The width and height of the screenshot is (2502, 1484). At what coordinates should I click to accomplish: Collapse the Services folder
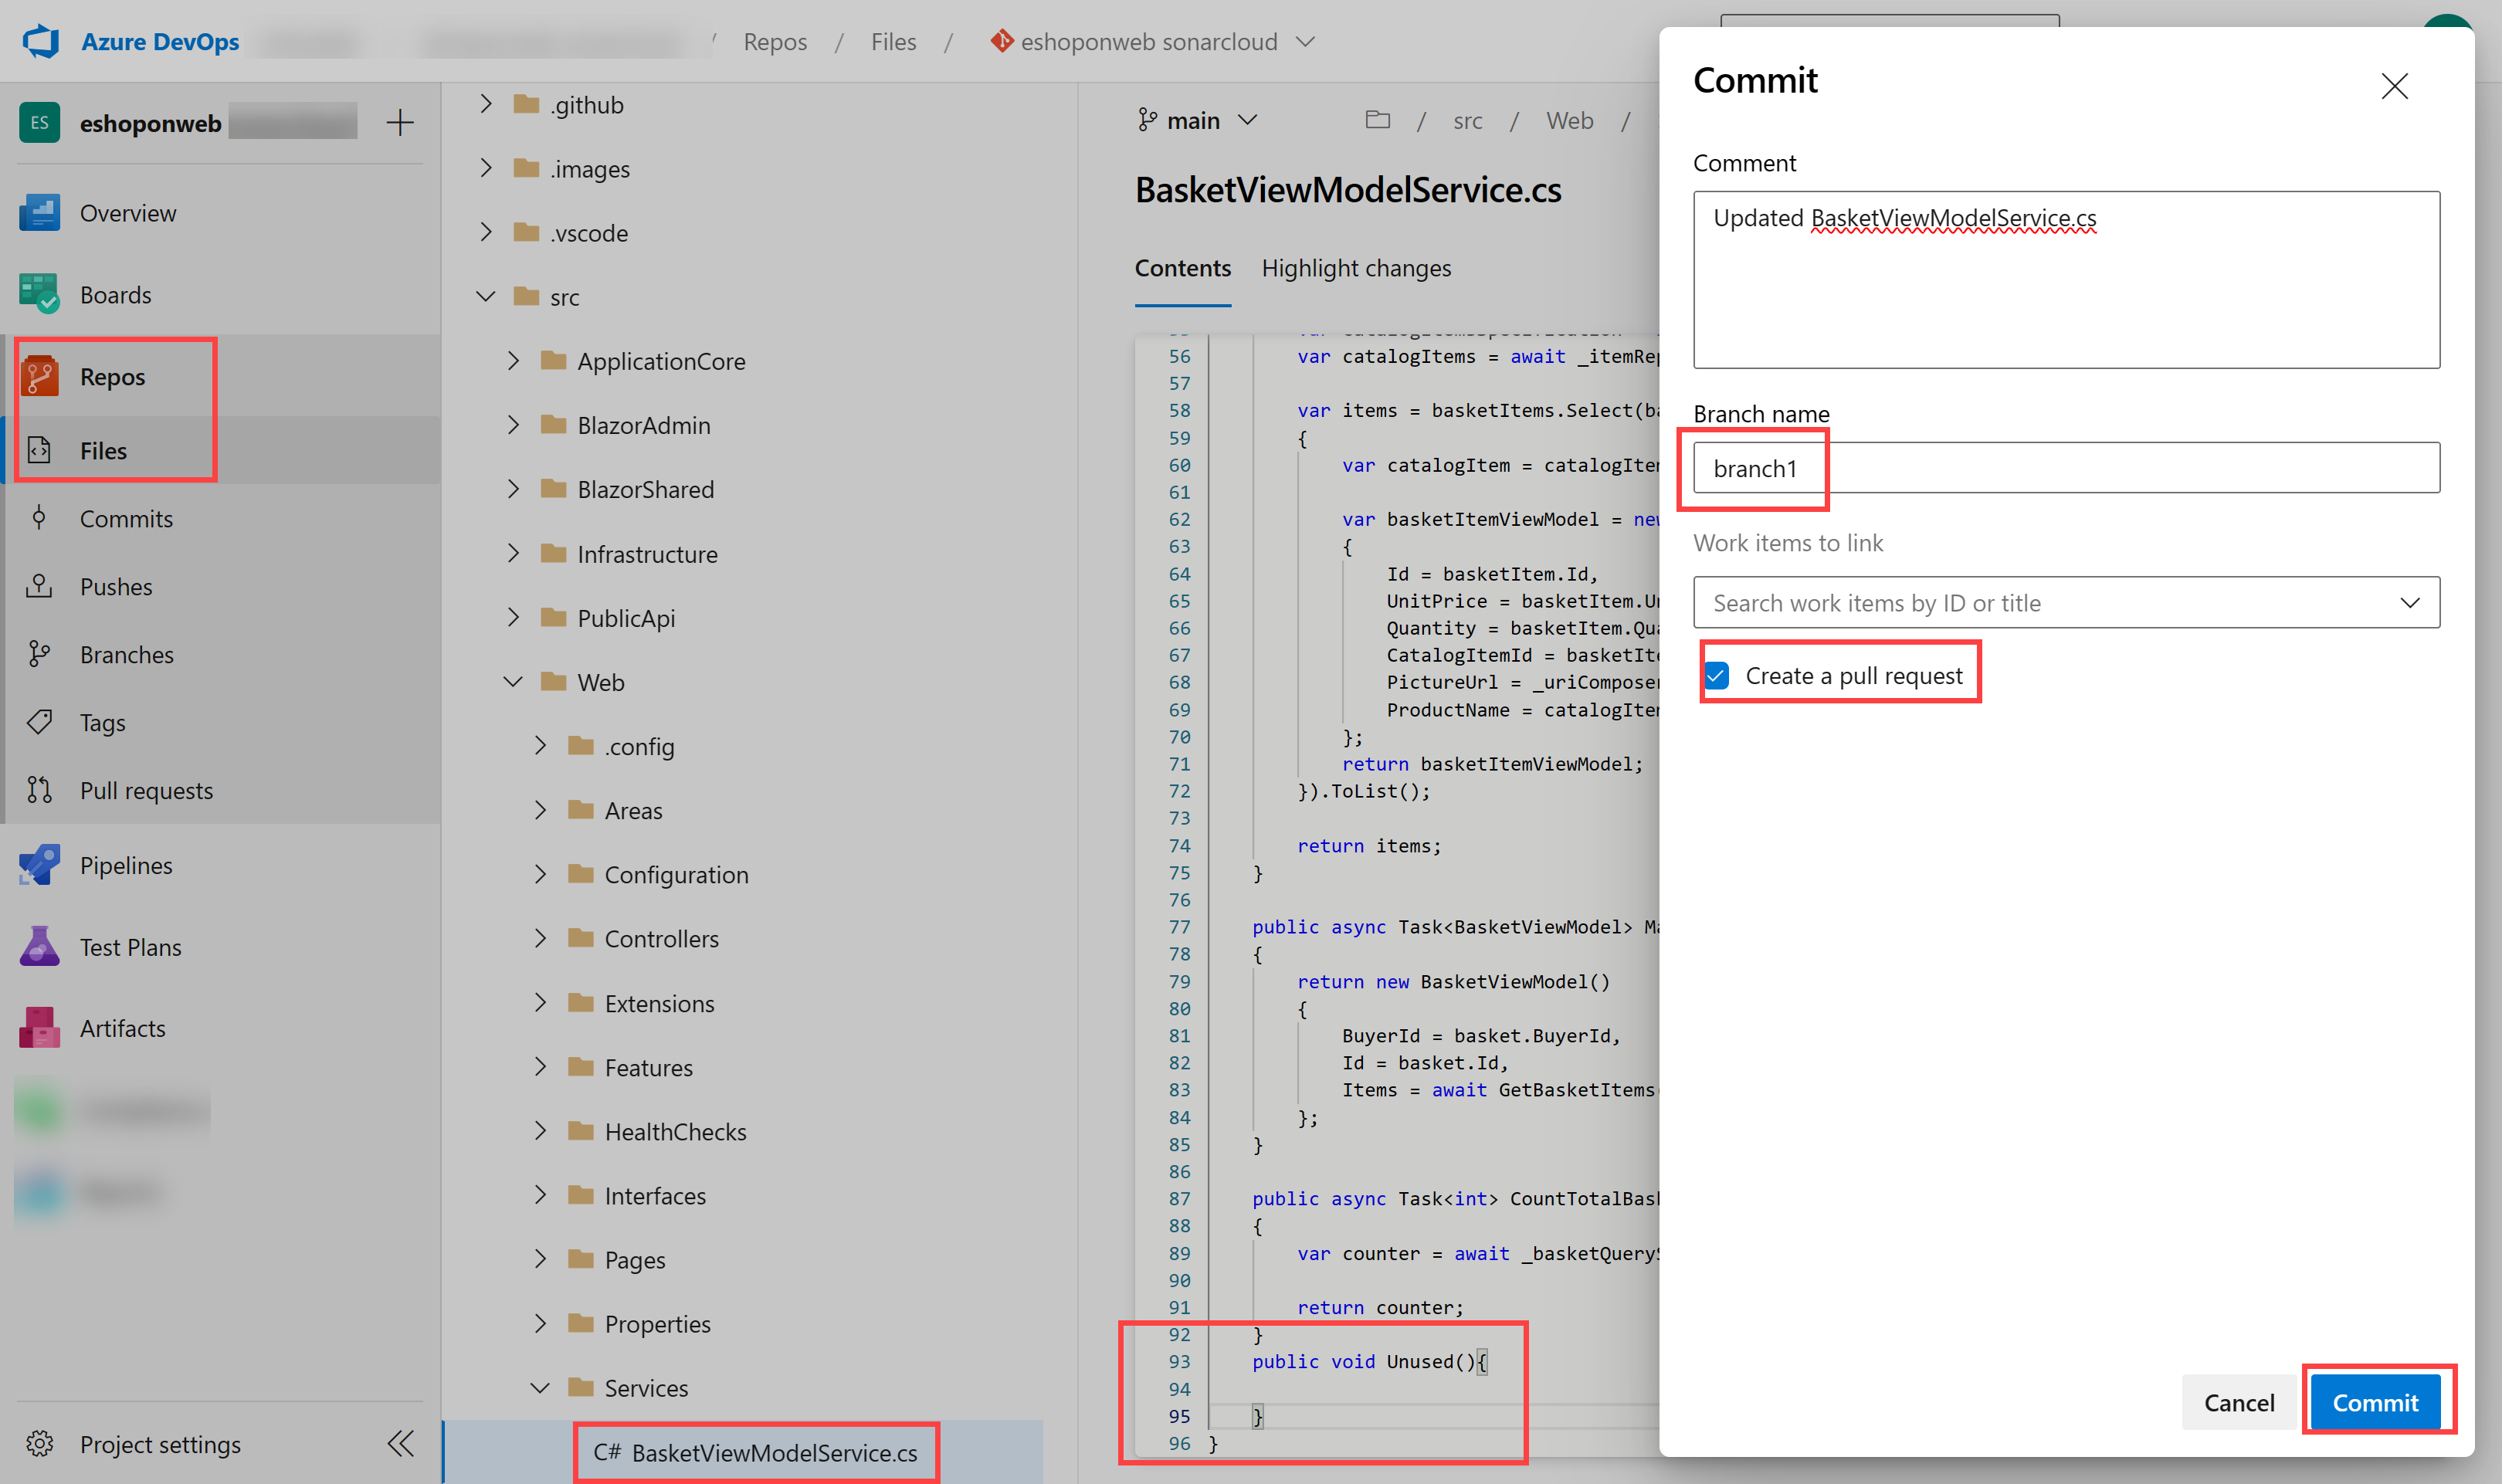[540, 1388]
